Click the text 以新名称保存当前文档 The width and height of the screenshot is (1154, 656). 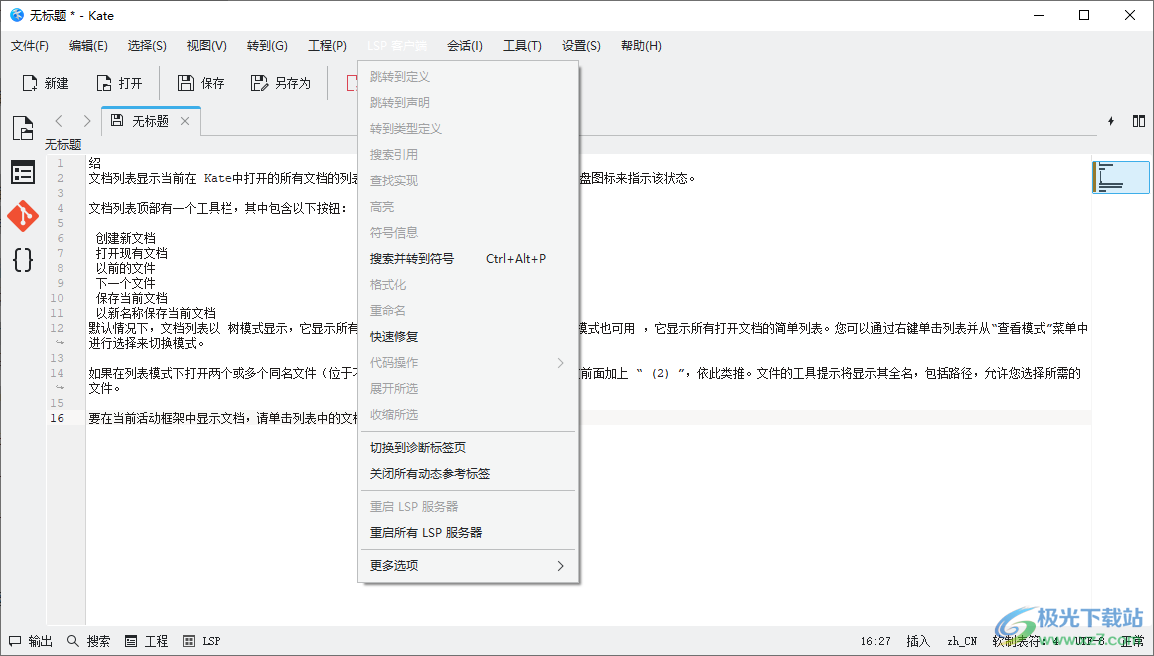(x=155, y=313)
